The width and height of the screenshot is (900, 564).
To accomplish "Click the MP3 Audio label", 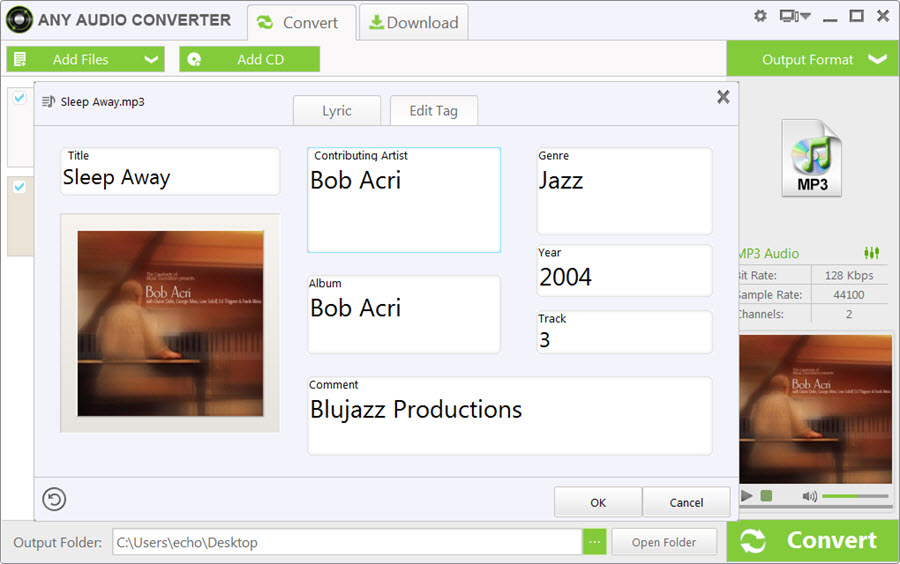I will [x=769, y=253].
